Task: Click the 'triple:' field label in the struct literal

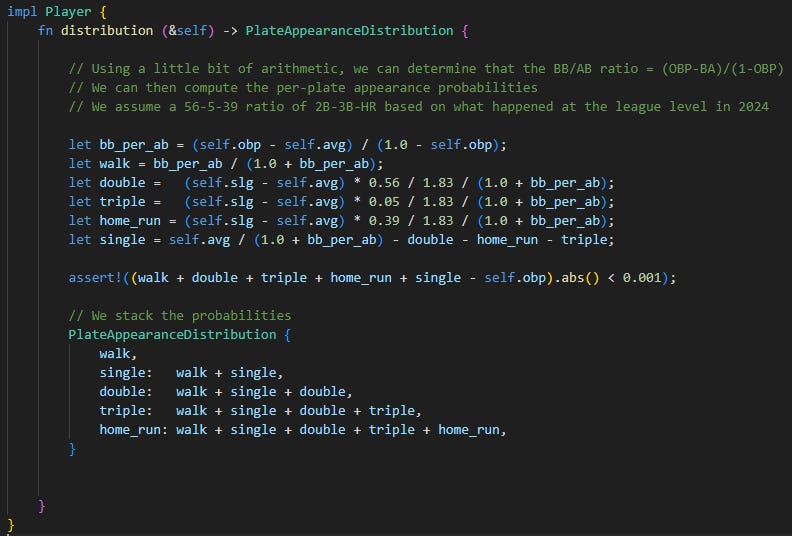Action: point(126,411)
